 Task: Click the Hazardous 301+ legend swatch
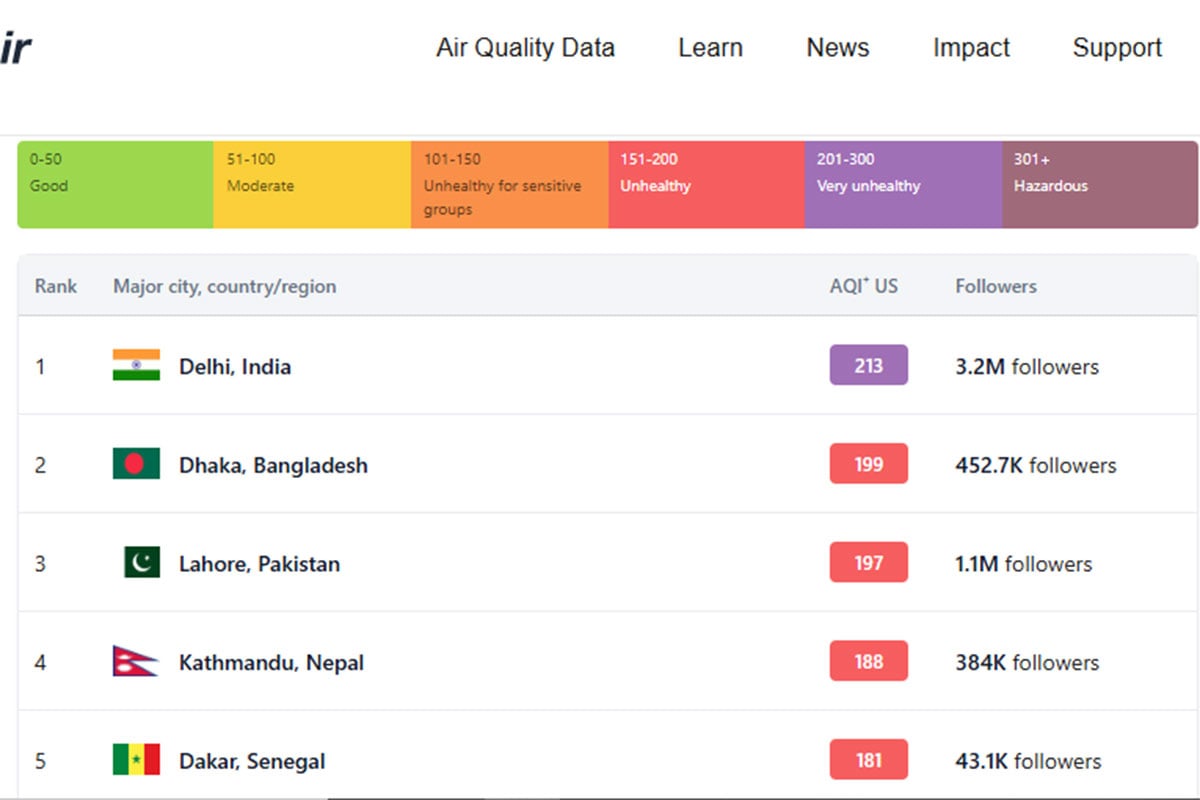click(x=1099, y=184)
